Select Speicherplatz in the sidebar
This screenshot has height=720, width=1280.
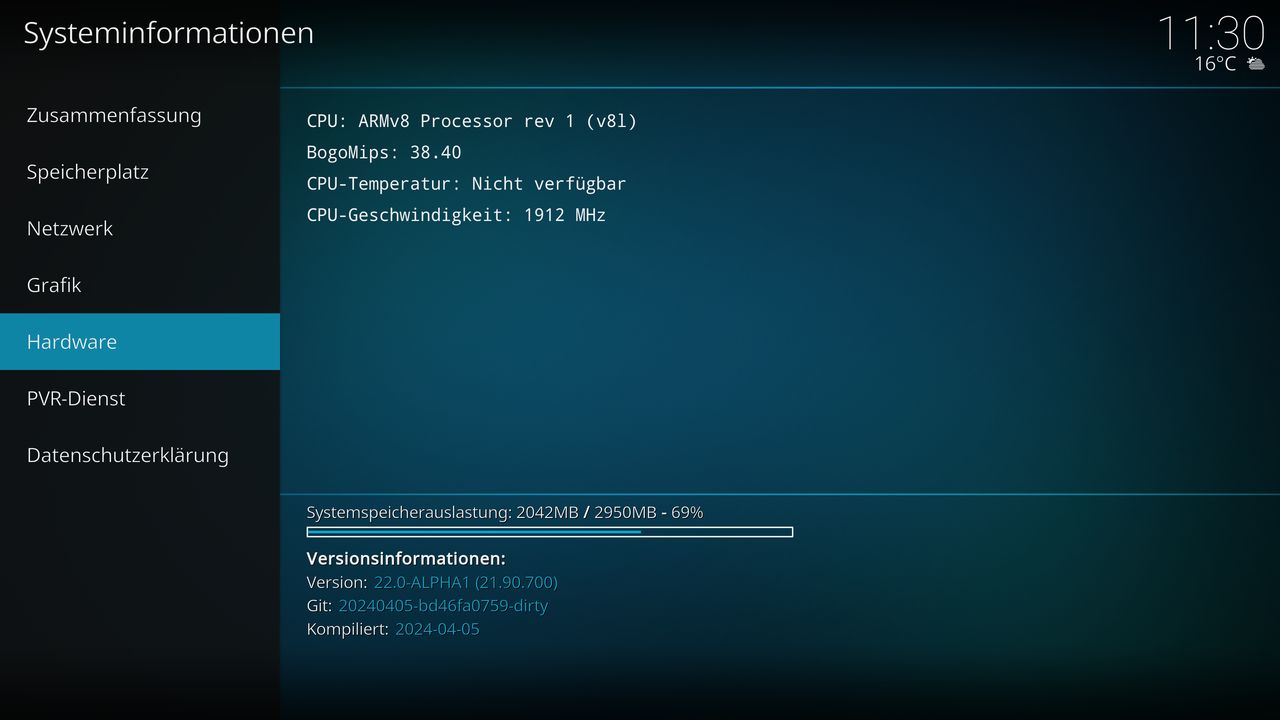click(140, 172)
